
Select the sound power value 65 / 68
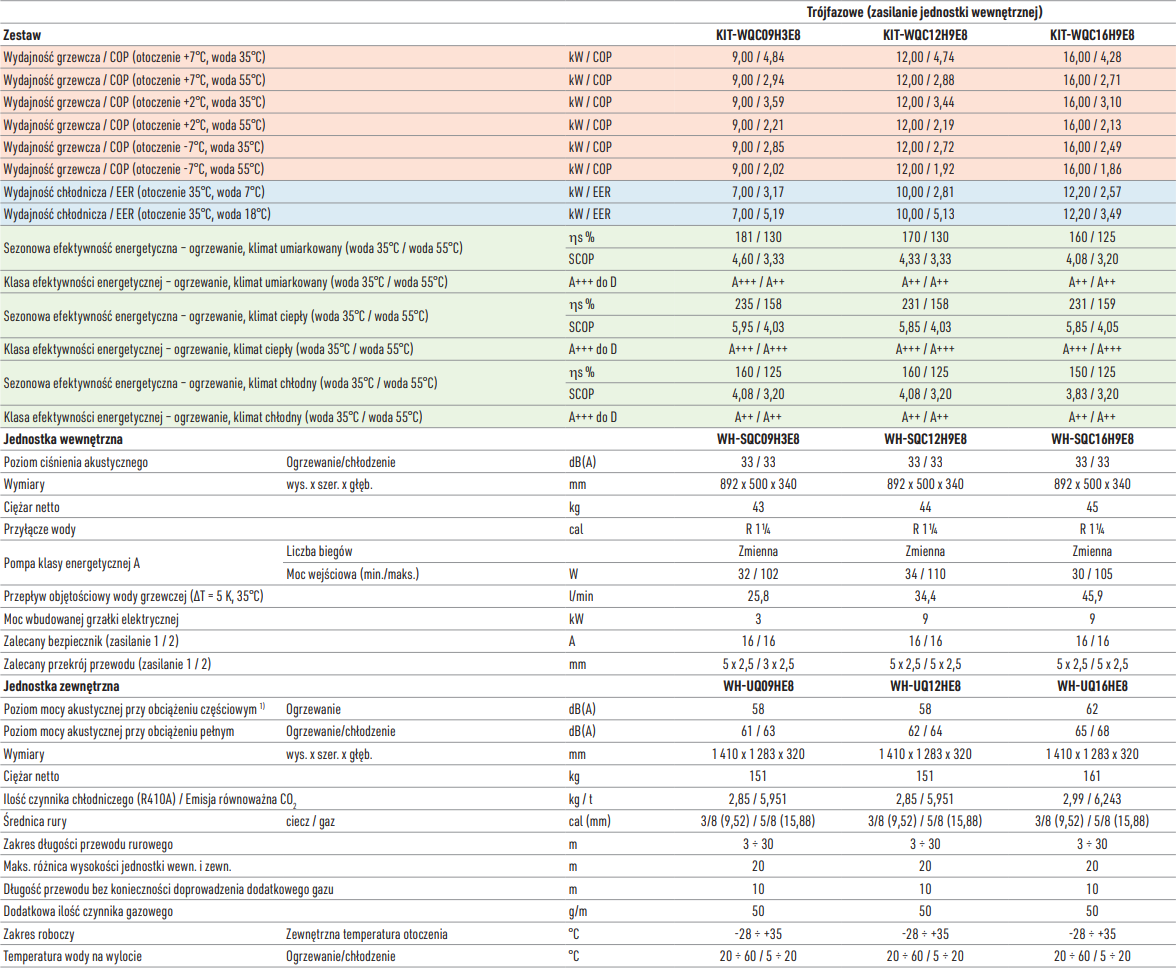[1092, 731]
